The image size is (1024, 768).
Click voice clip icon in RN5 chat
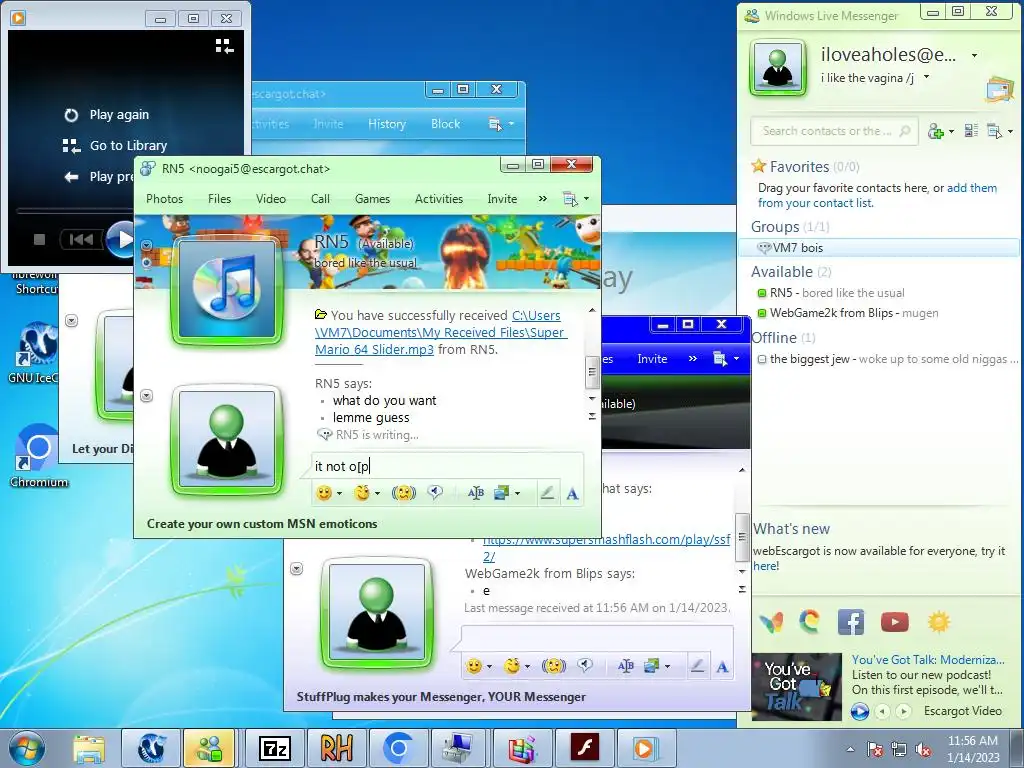pos(436,492)
